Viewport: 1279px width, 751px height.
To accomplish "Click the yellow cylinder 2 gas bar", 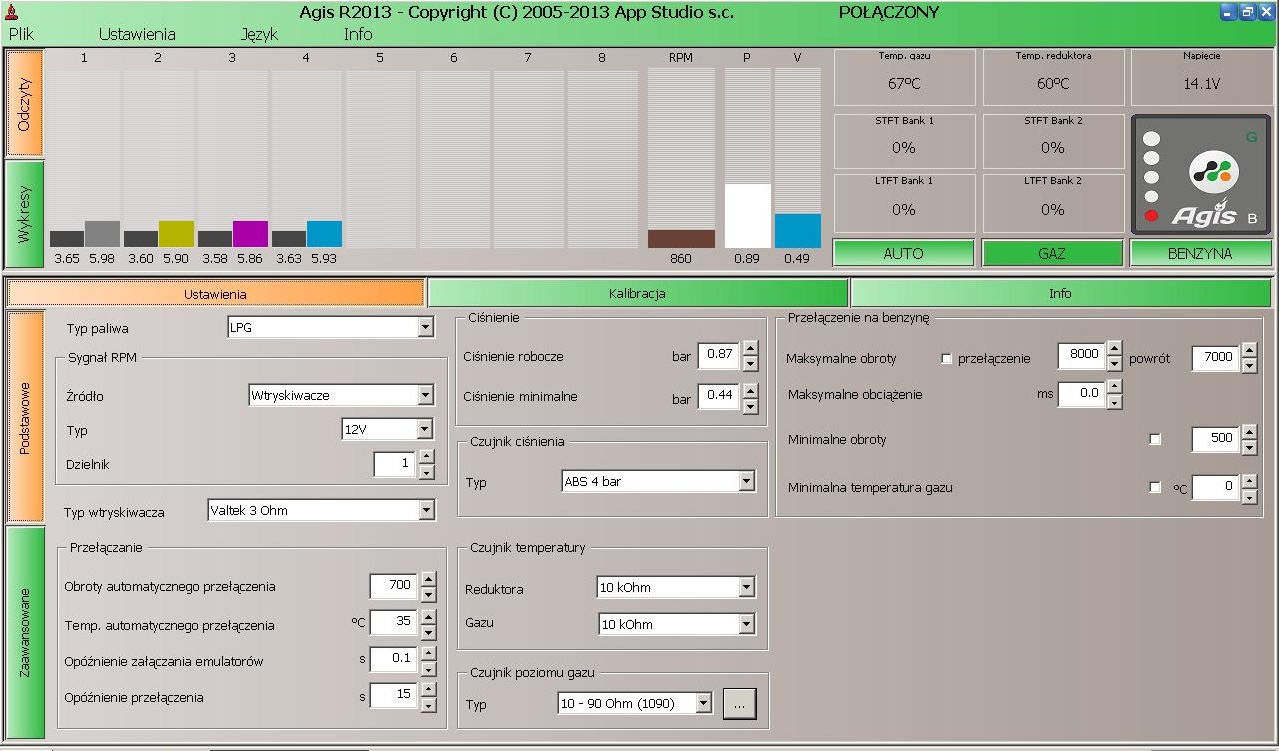I will coord(176,234).
